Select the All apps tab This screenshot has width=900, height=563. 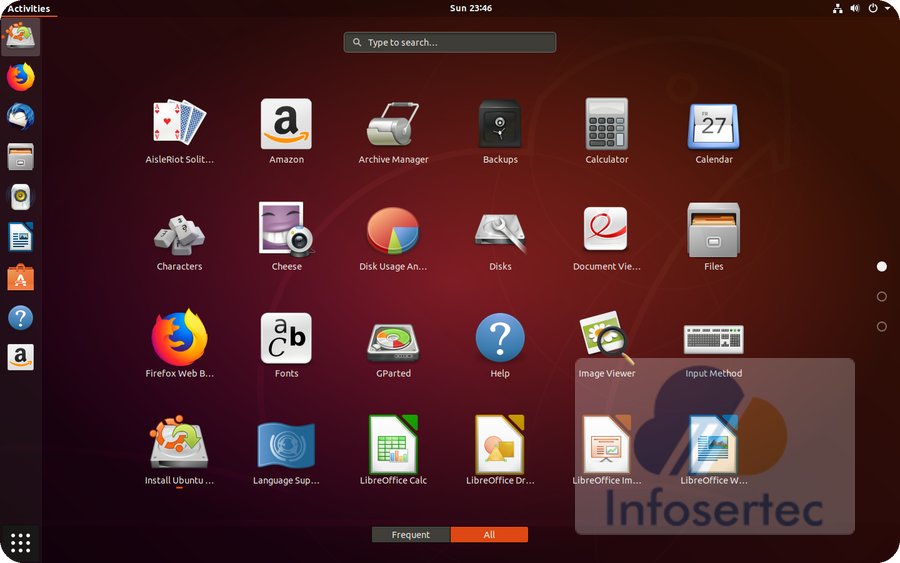pyautogui.click(x=489, y=535)
